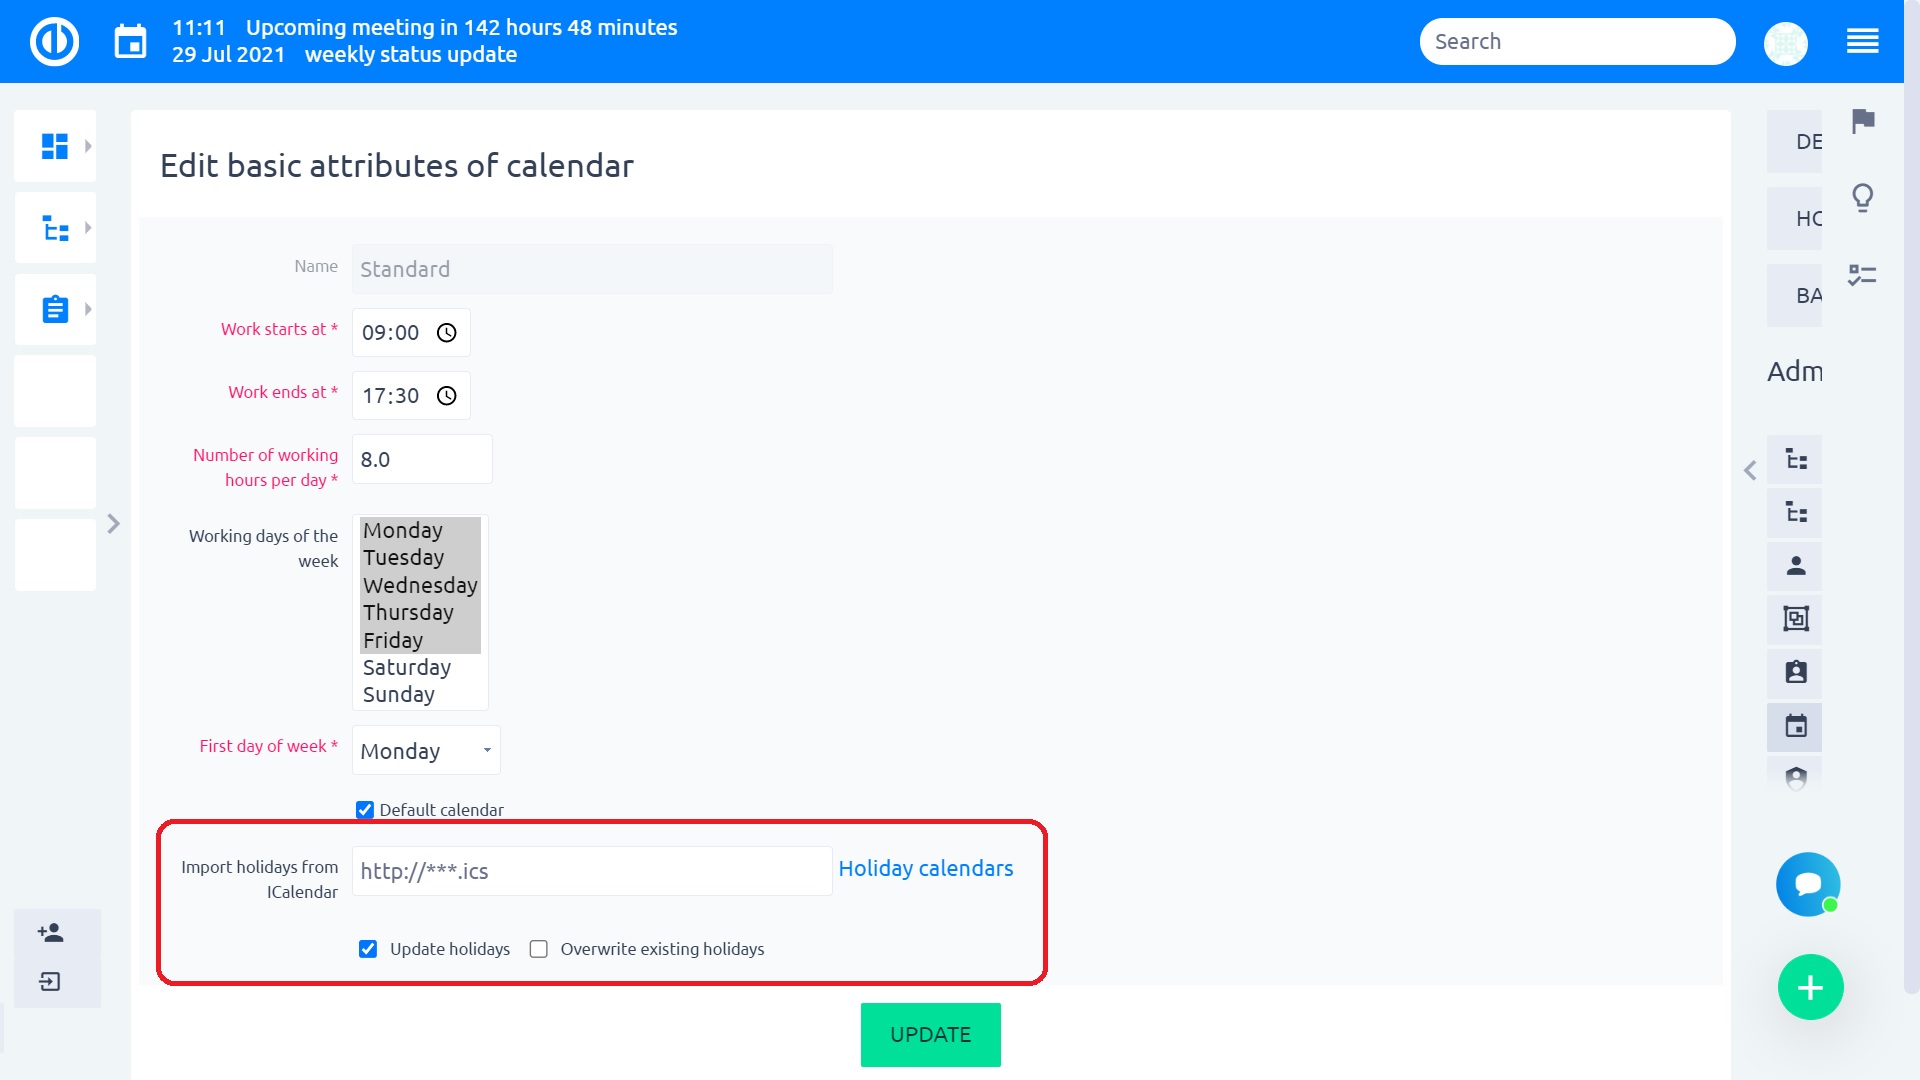Open the dashboard tiles icon in left sidebar
The height and width of the screenshot is (1080, 1920).
[55, 146]
